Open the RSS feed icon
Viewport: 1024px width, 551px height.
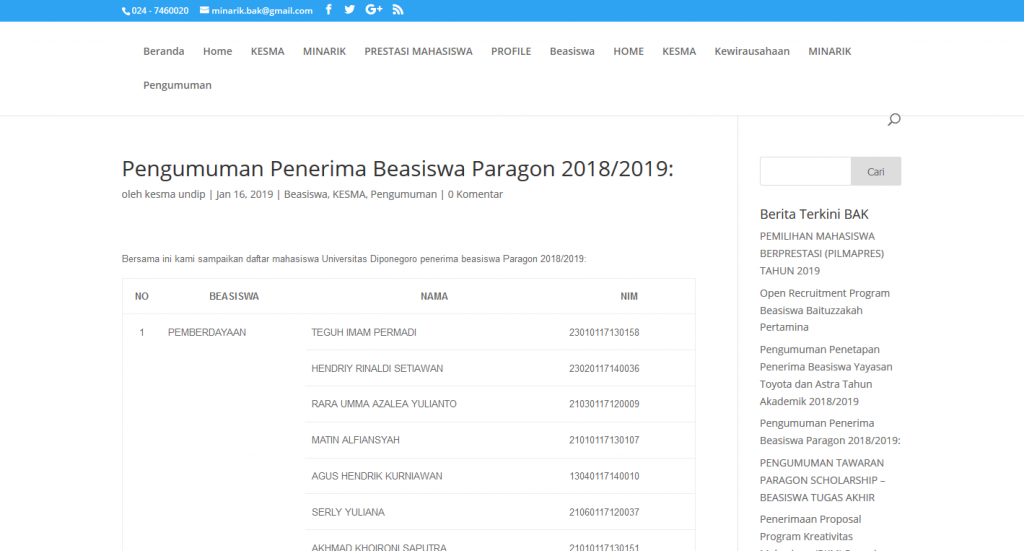pyautogui.click(x=398, y=10)
